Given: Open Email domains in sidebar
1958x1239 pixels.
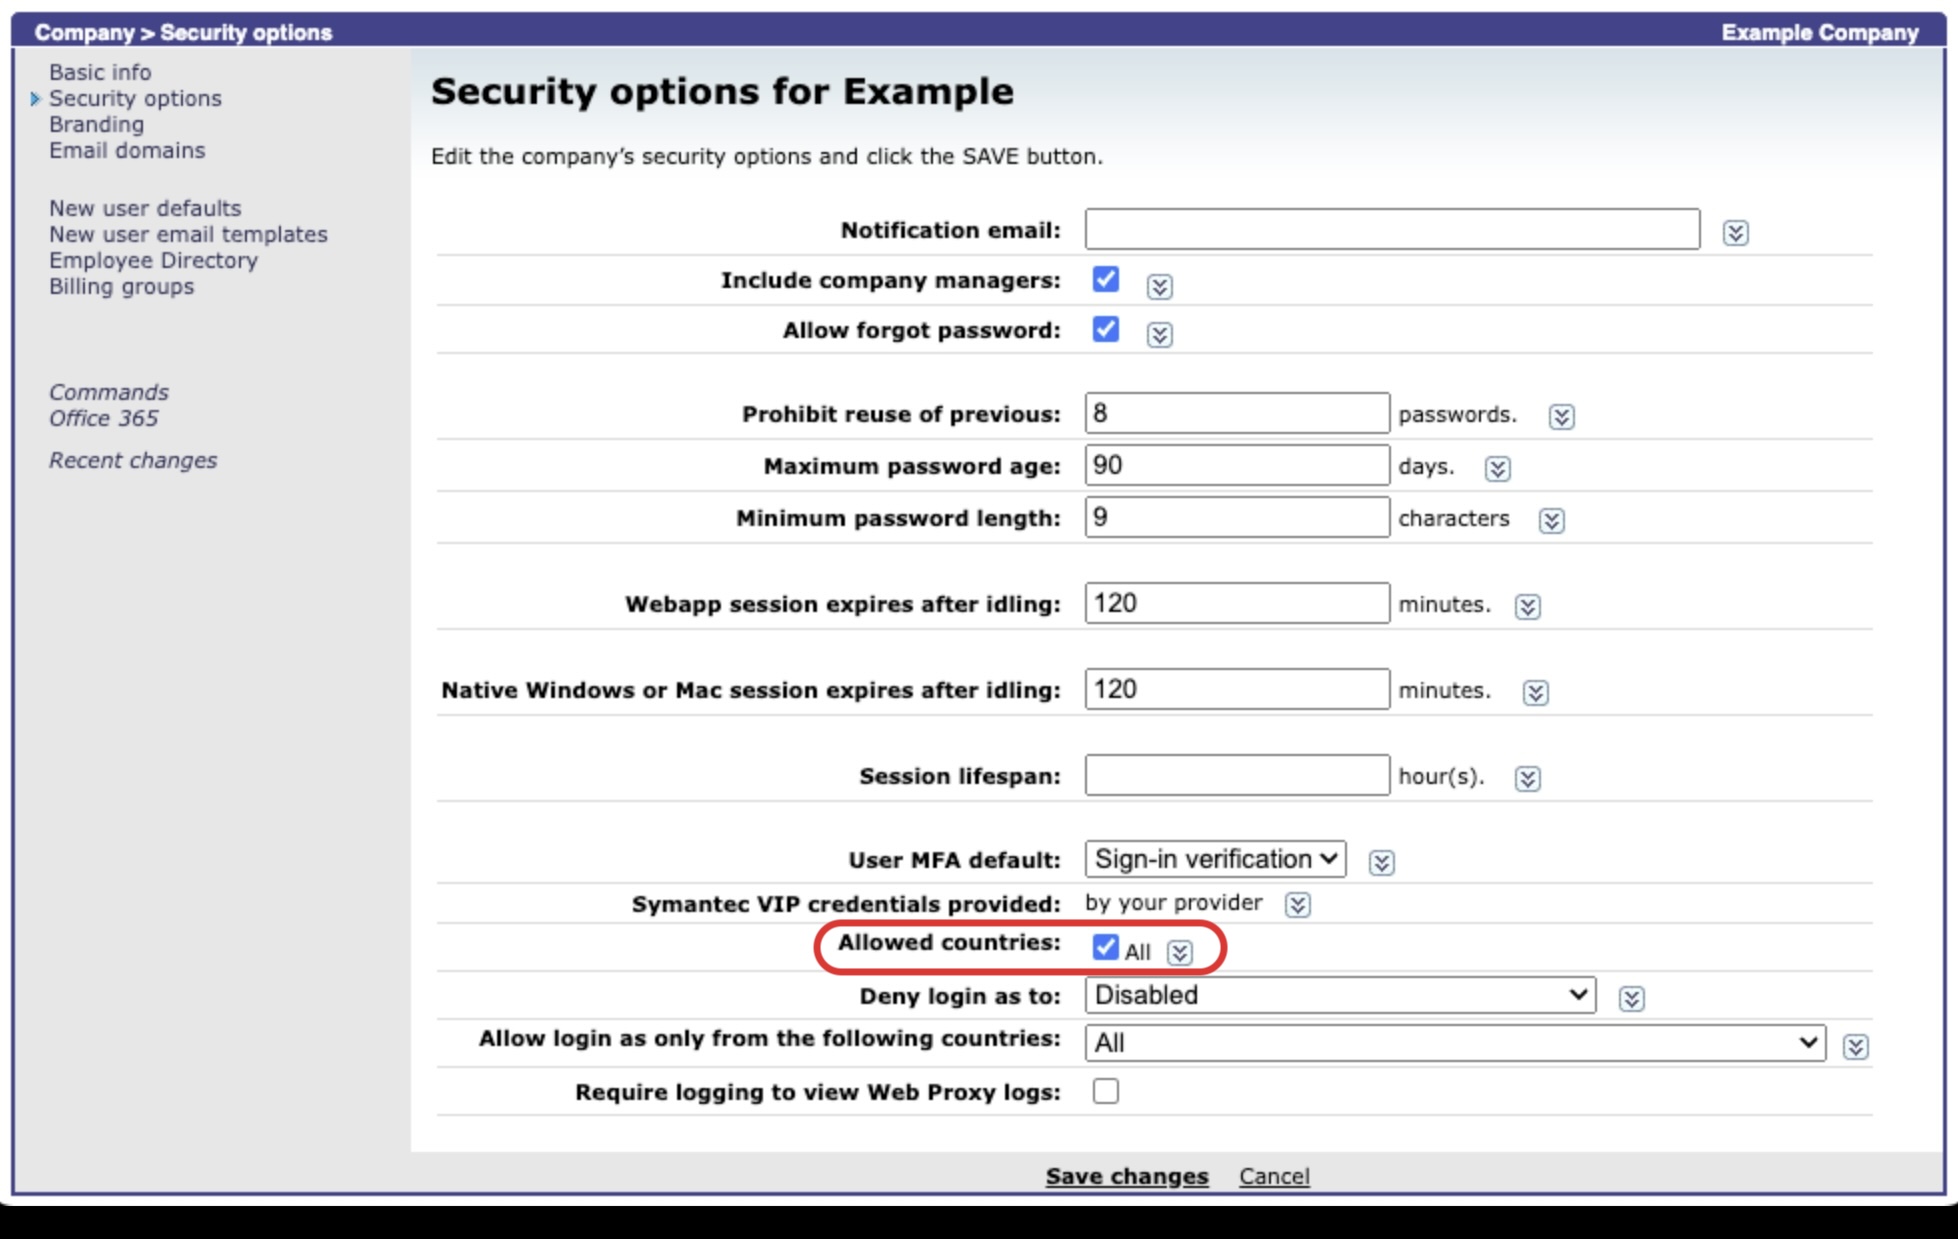Looking at the screenshot, I should click(127, 150).
